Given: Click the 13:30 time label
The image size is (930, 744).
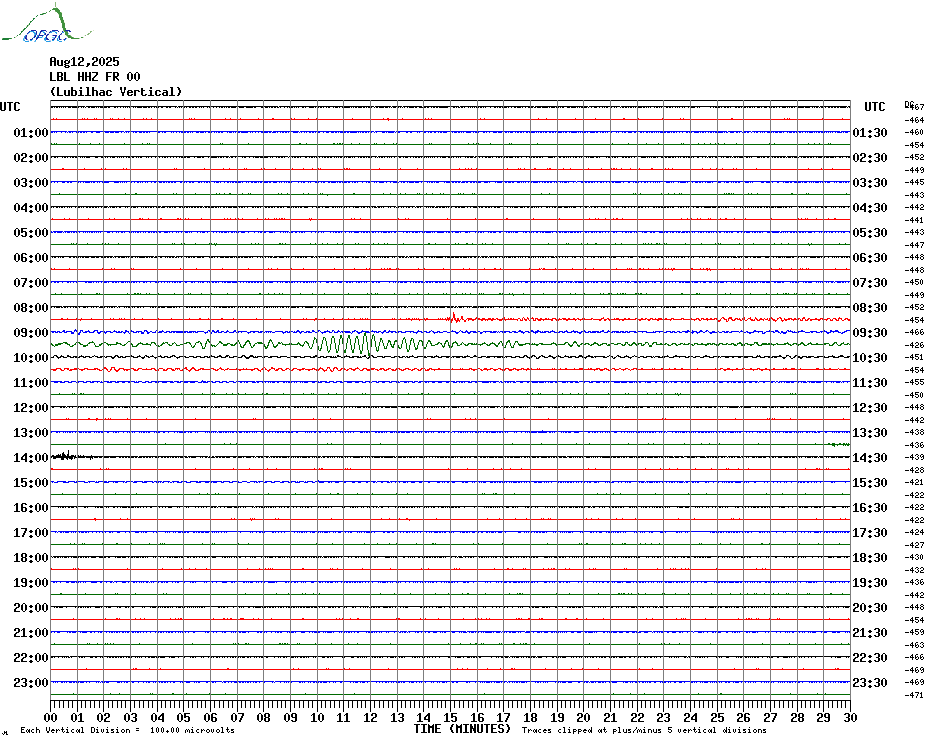Looking at the screenshot, I should pyautogui.click(x=870, y=433).
